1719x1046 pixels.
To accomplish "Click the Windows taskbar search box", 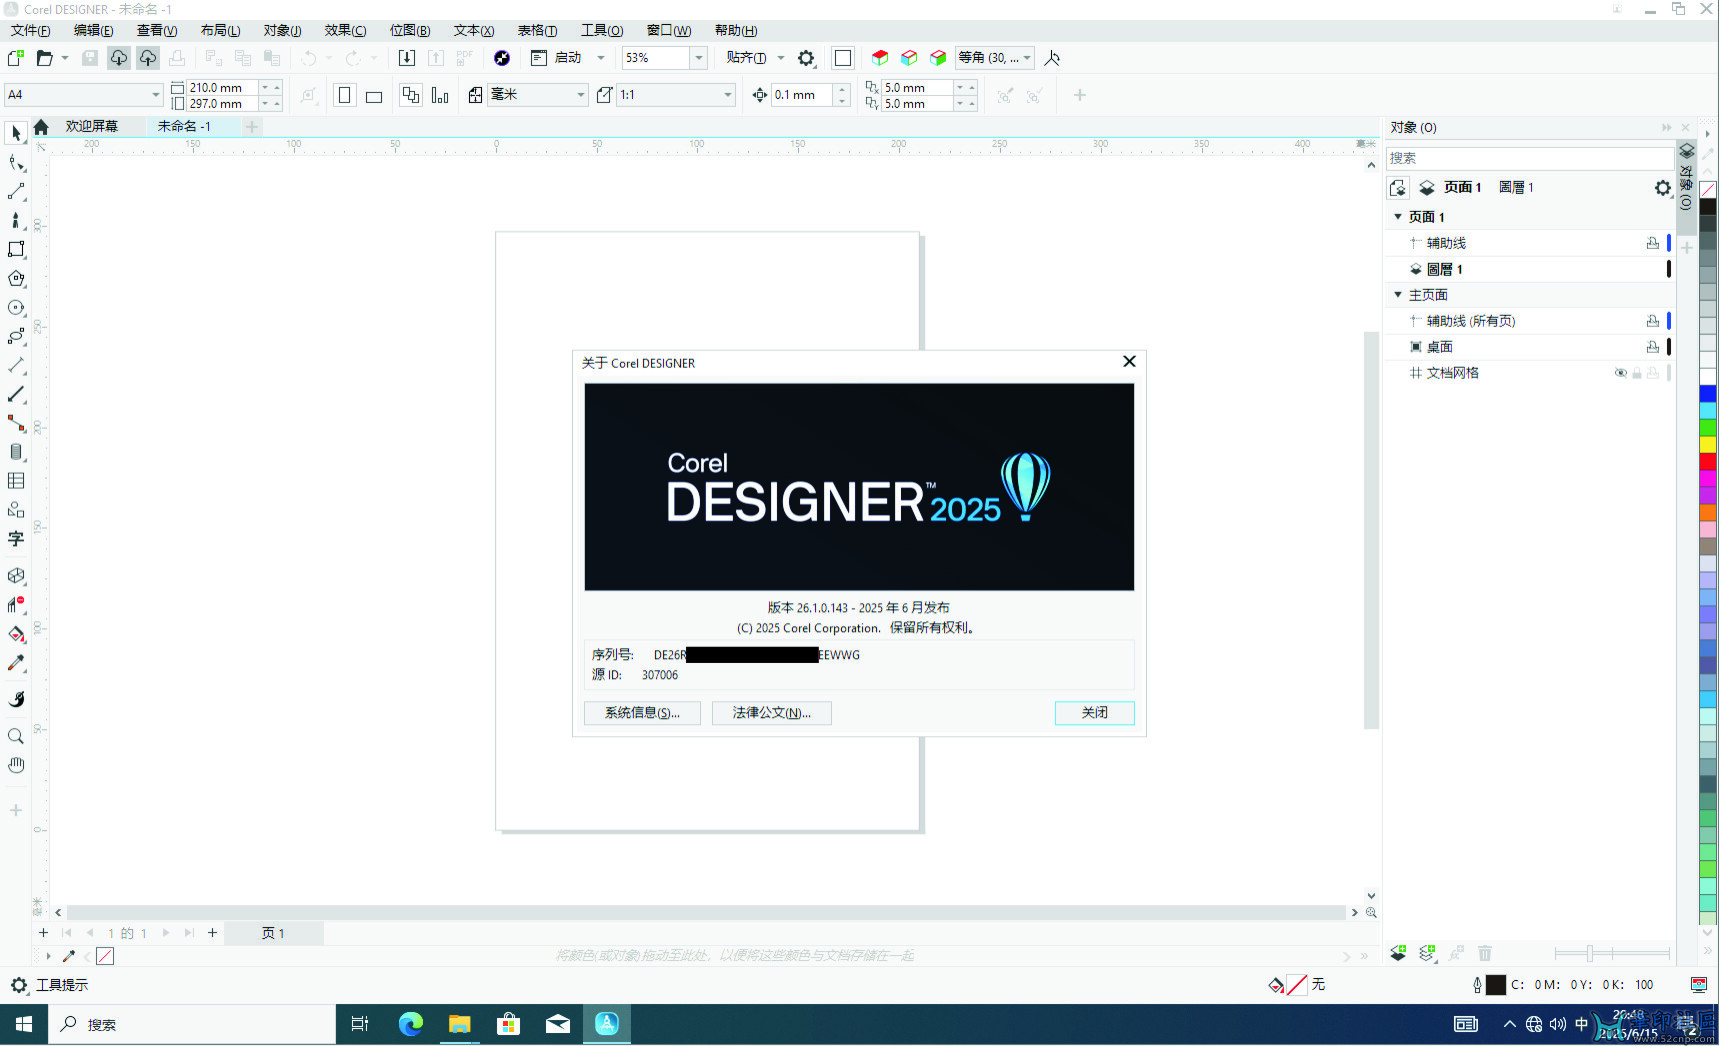I will (192, 1024).
